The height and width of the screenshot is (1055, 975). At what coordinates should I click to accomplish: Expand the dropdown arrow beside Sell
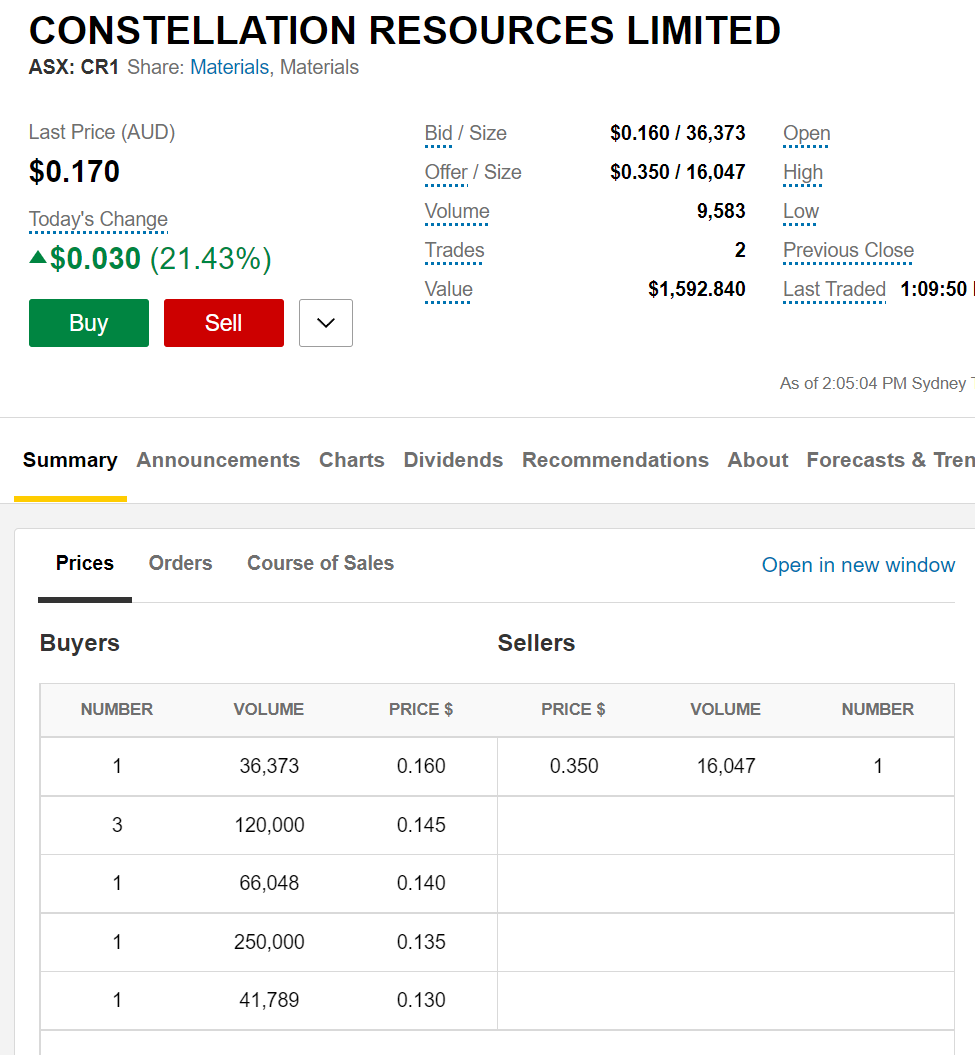(x=326, y=323)
